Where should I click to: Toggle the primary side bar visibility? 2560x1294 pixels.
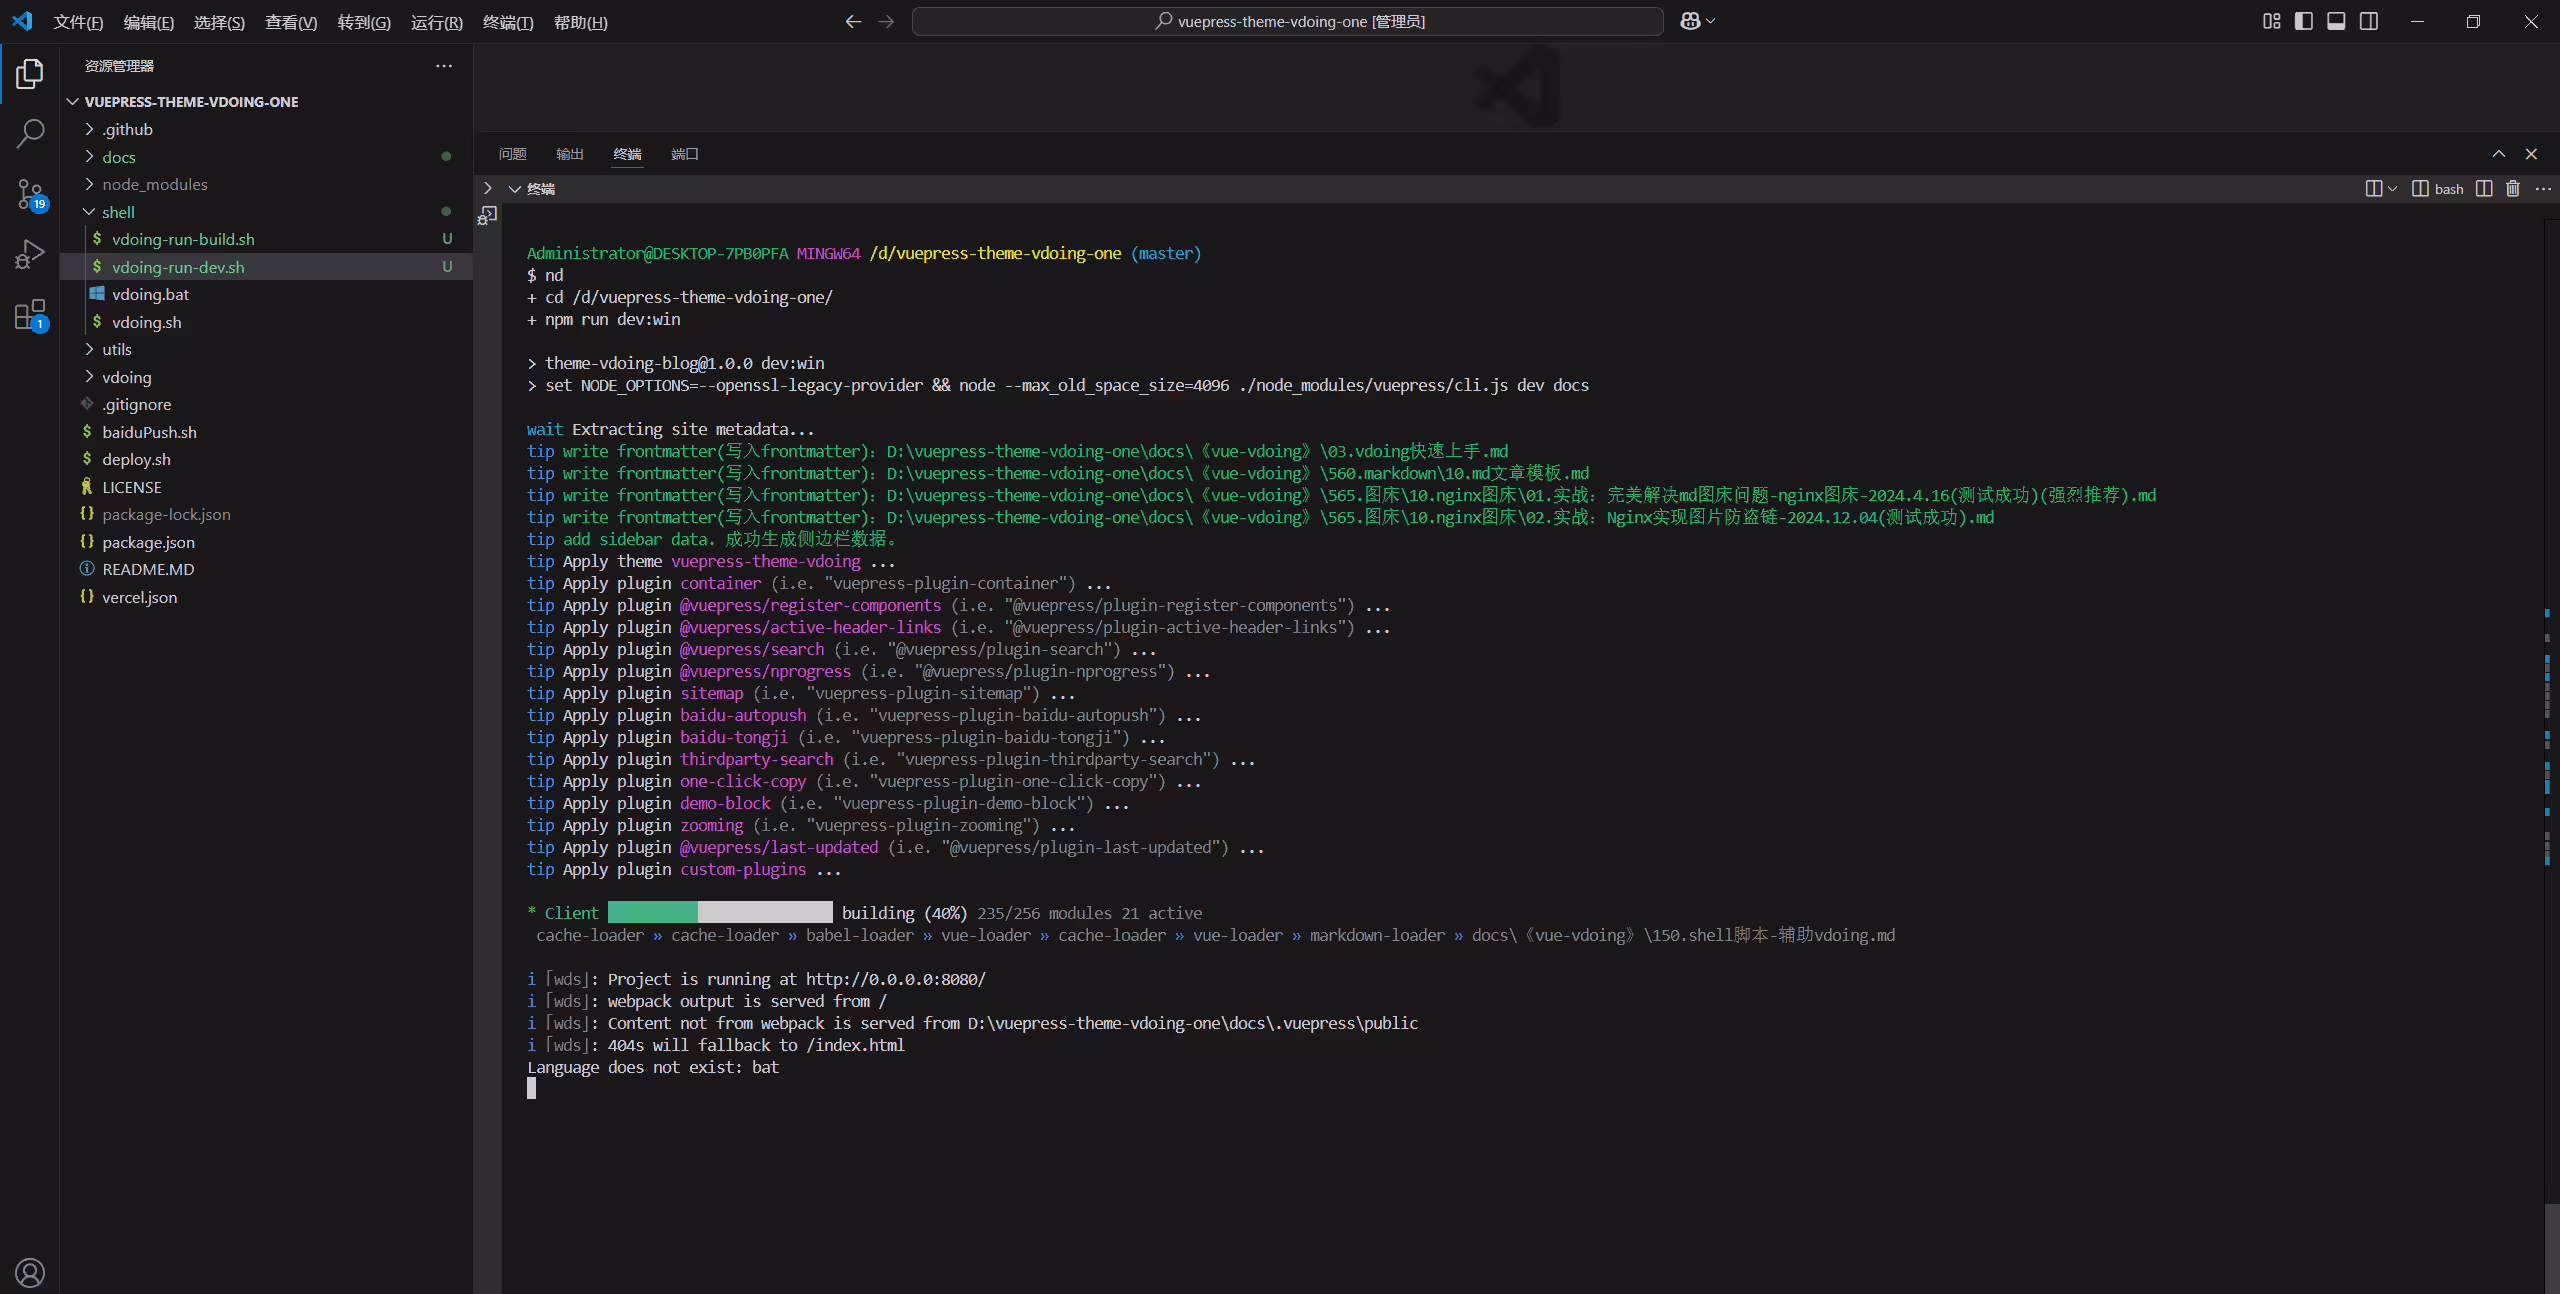[2304, 21]
